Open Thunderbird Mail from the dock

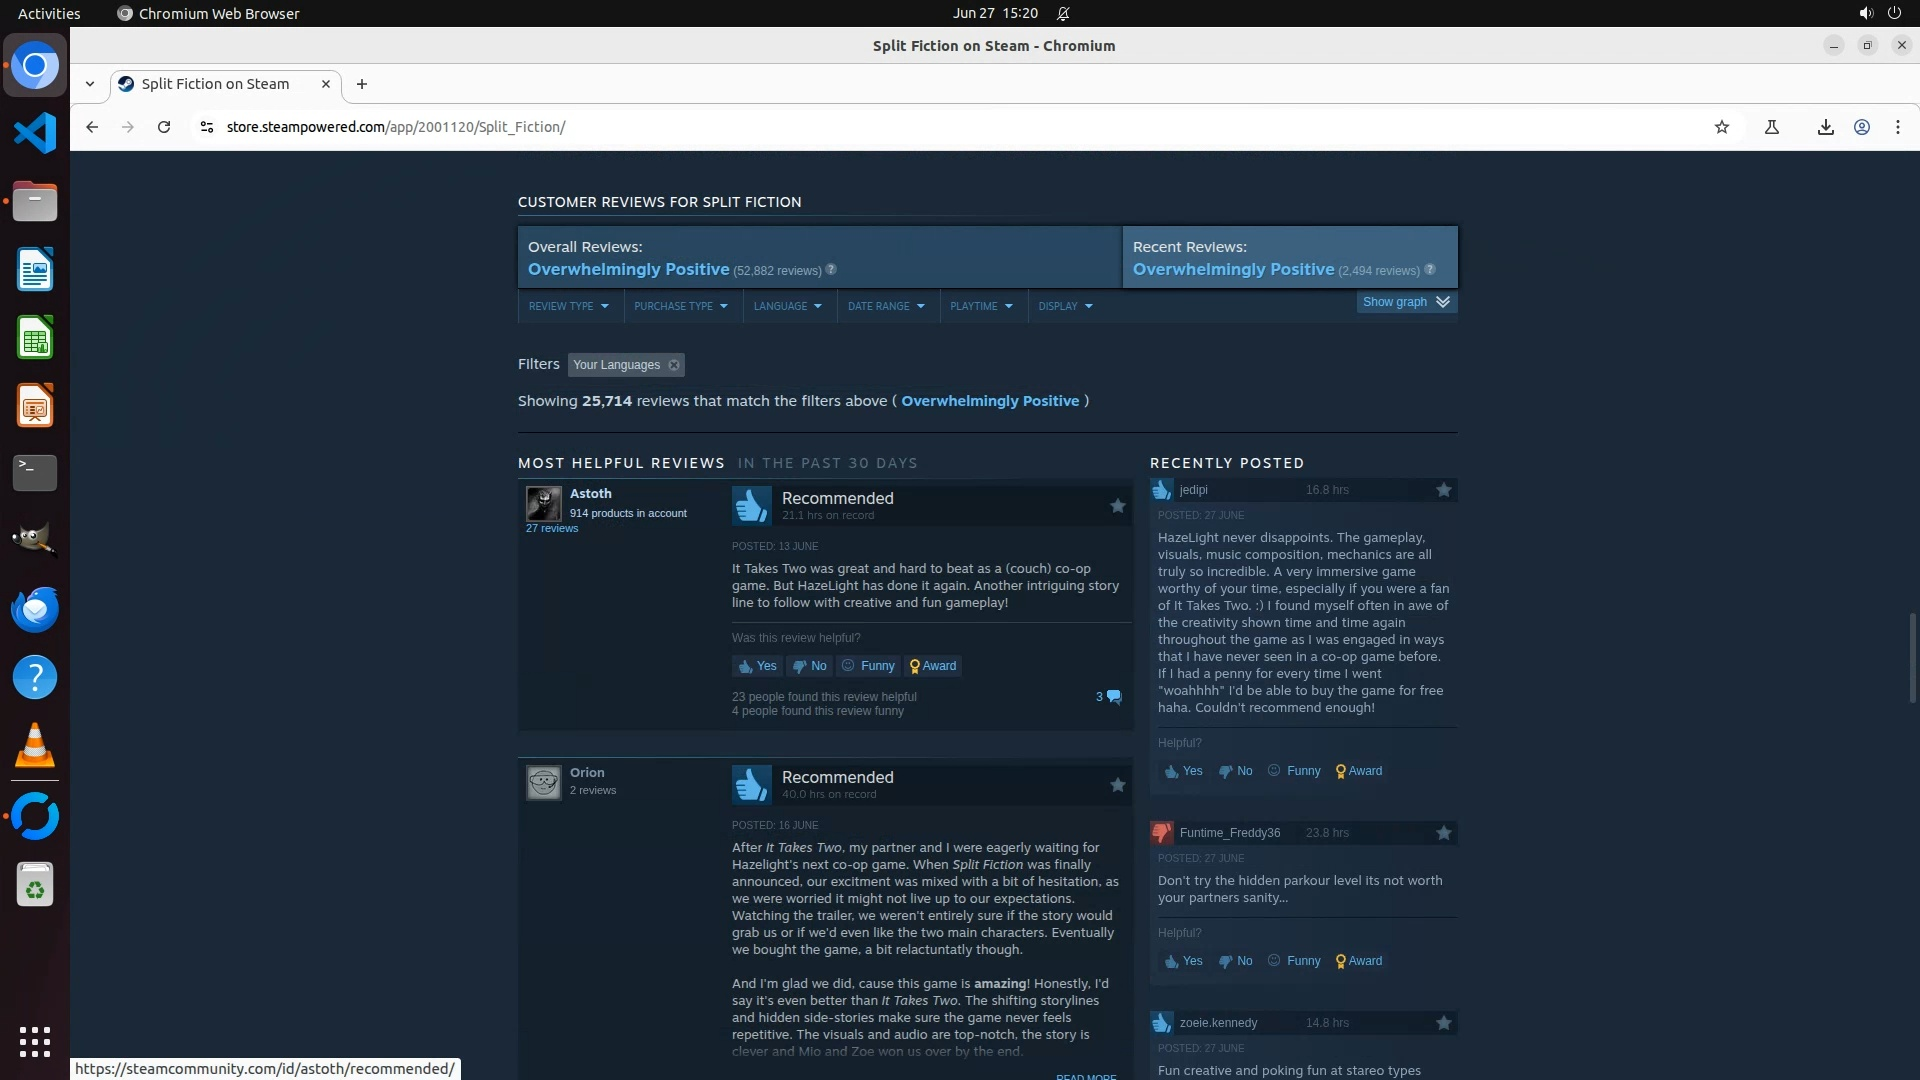[35, 609]
